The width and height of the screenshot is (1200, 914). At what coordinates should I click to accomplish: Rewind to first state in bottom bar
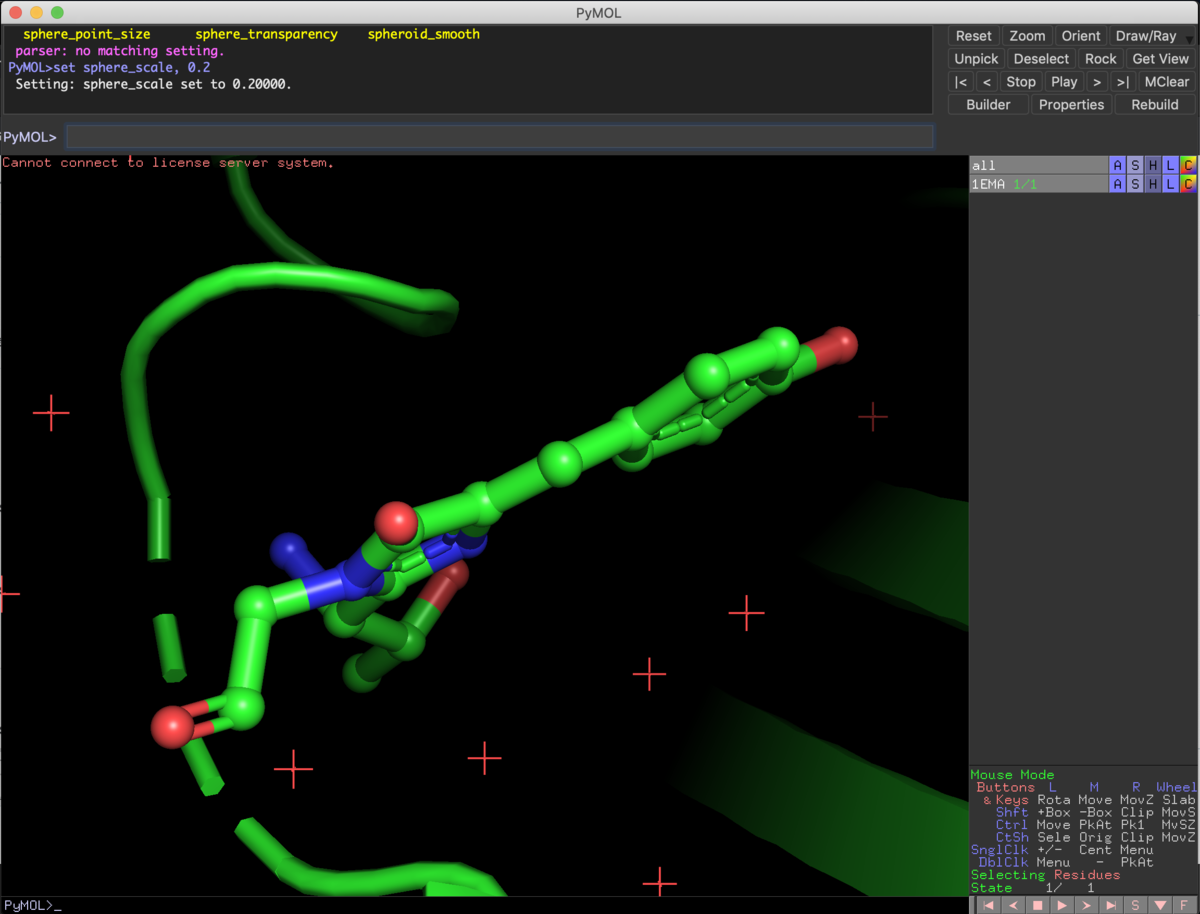[990, 905]
